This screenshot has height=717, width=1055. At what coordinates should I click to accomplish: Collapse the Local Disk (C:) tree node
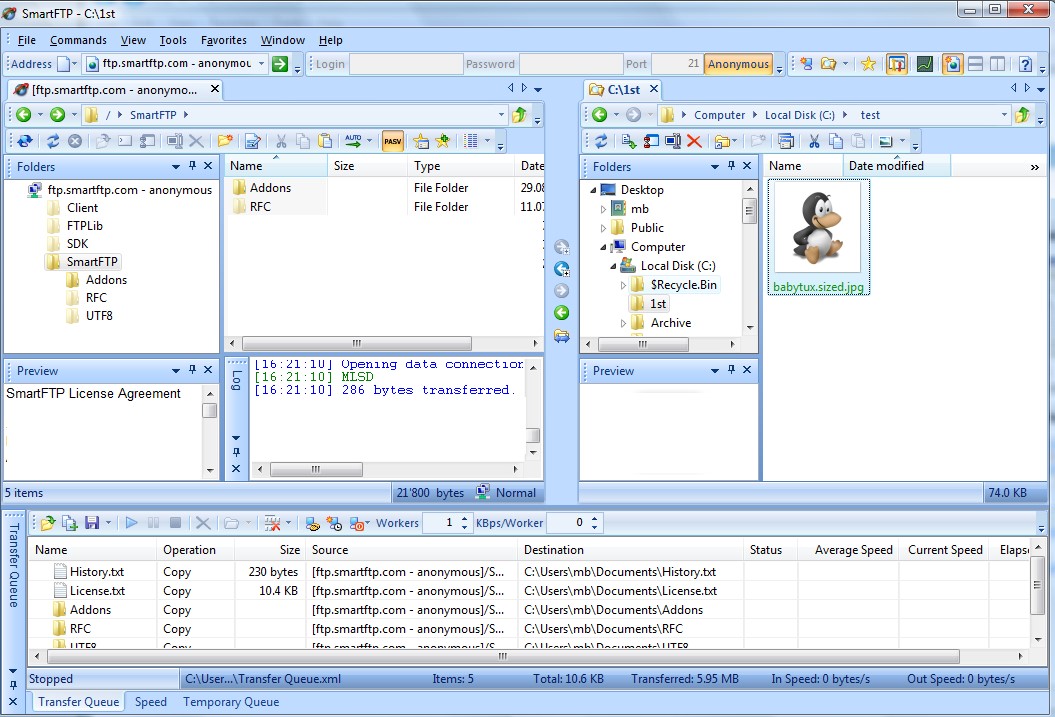(x=614, y=266)
